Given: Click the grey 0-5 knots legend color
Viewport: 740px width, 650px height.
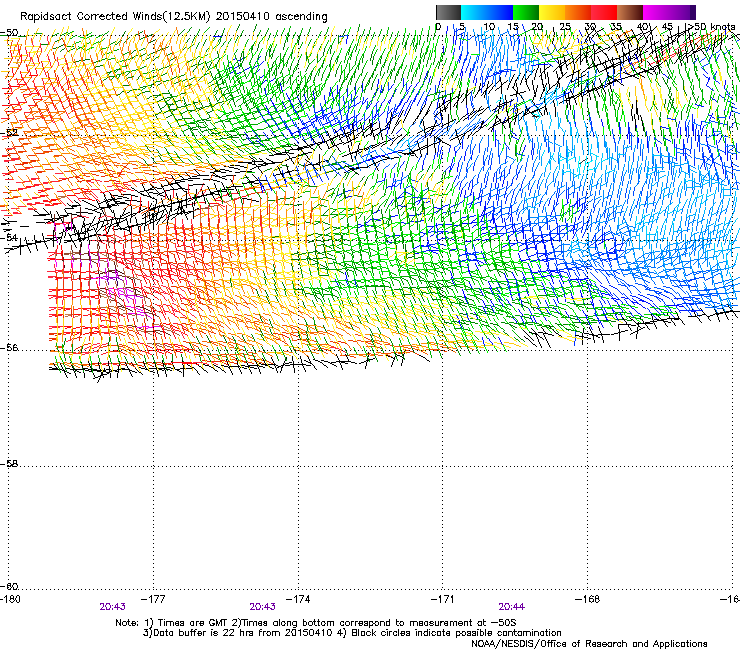Looking at the screenshot, I should click(x=448, y=12).
